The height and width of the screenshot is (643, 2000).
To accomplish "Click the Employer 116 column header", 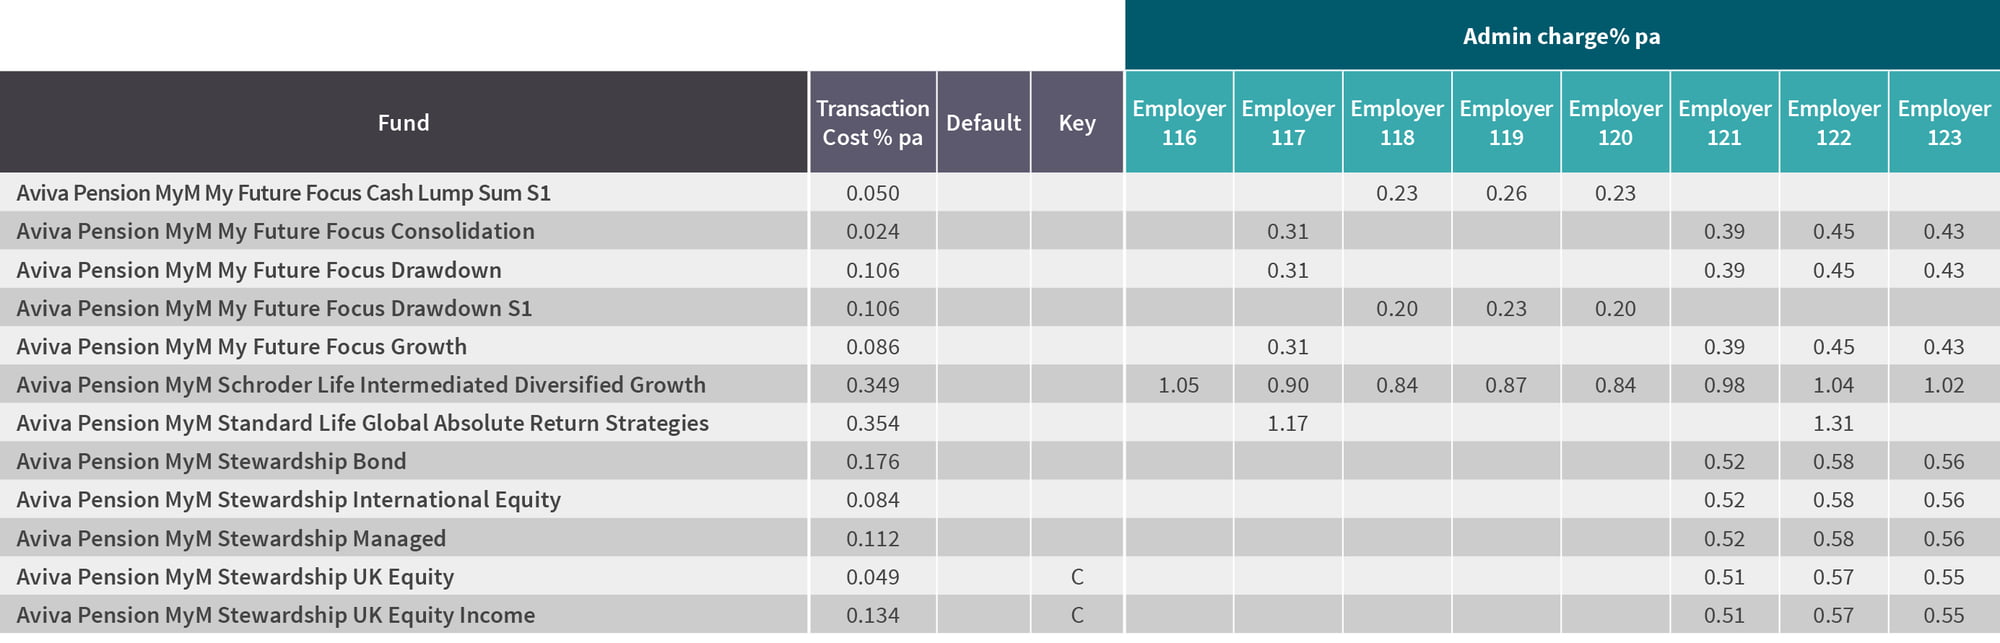I will coord(1179,122).
